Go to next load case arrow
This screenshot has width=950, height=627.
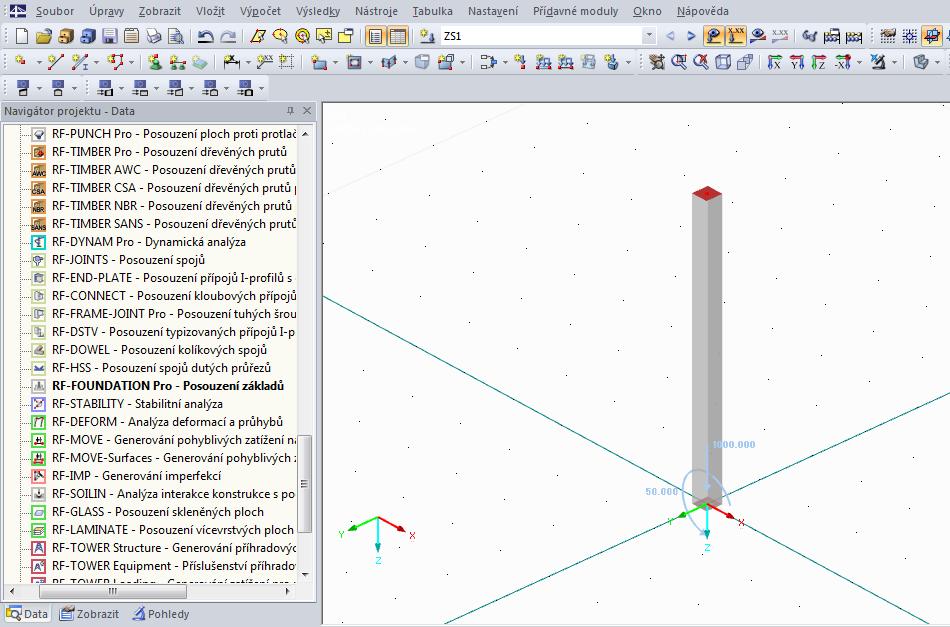point(691,36)
